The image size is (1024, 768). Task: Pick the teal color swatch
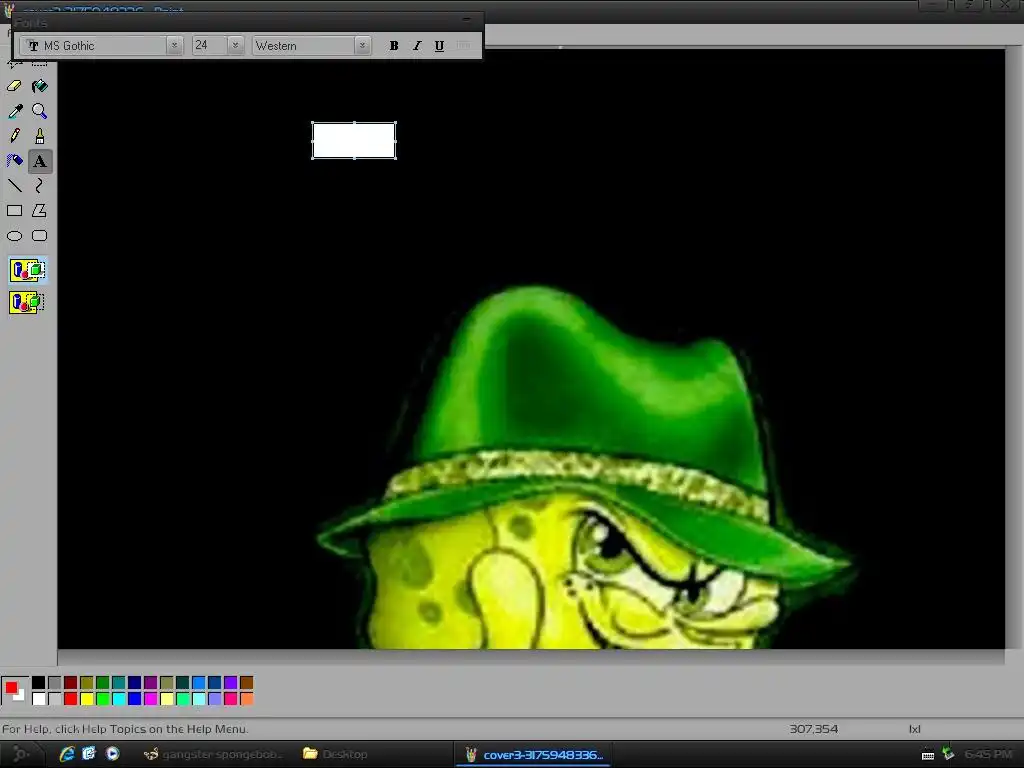(x=119, y=683)
